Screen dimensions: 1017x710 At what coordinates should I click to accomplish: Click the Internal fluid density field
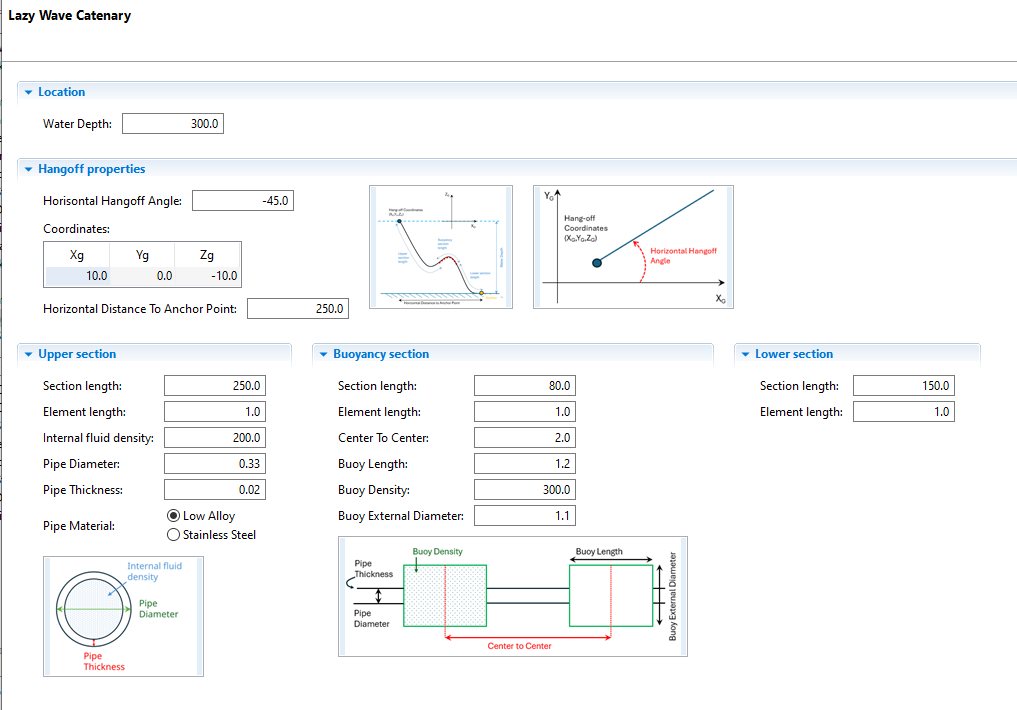pos(215,438)
